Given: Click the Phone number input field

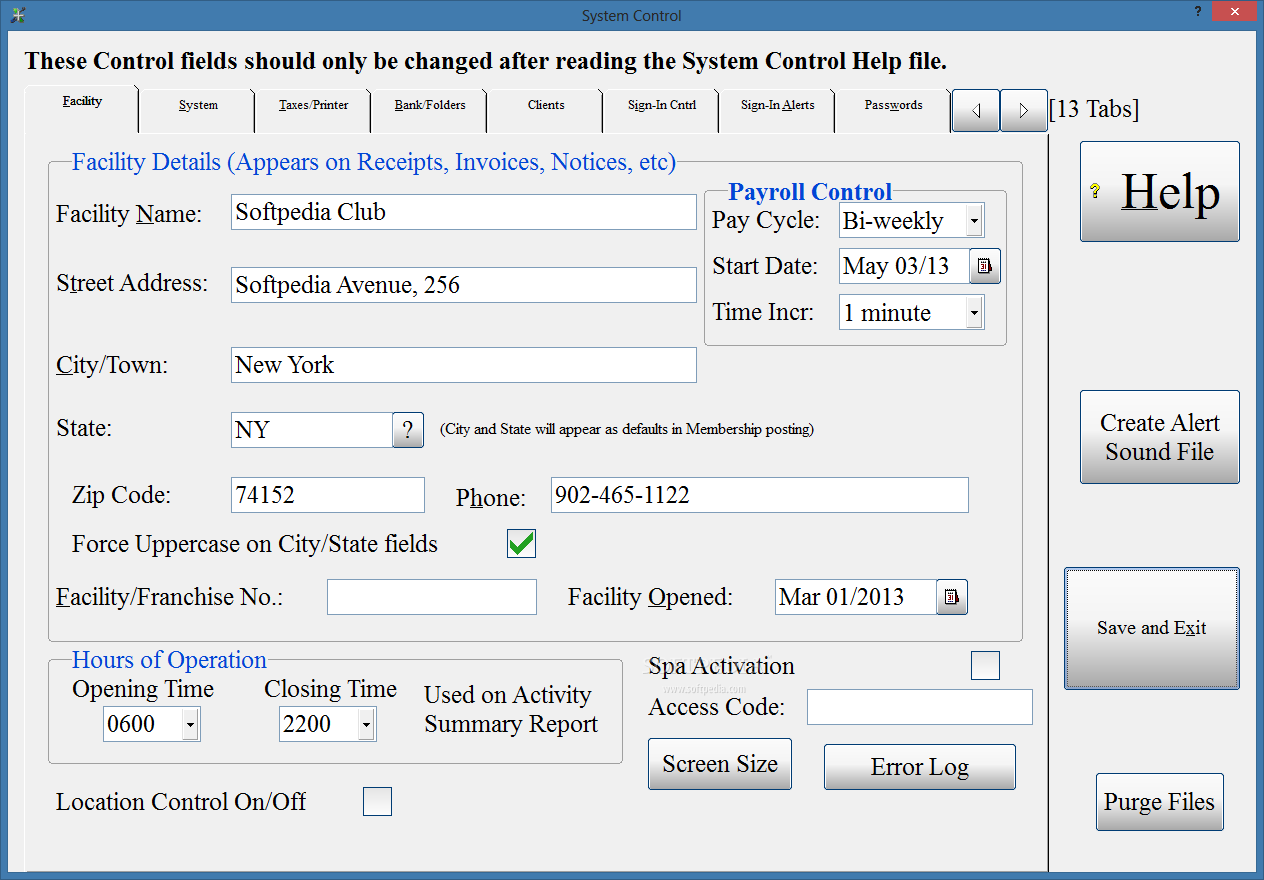Looking at the screenshot, I should click(x=760, y=495).
